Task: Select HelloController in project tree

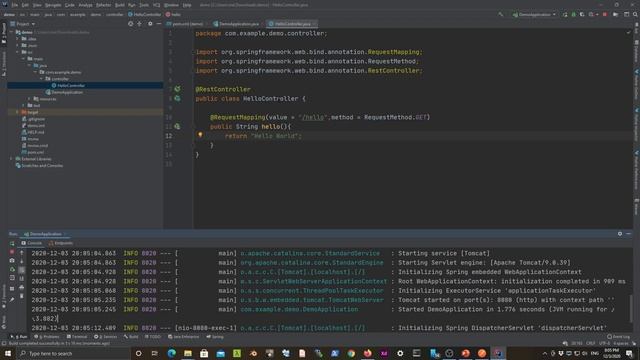Action: click(x=68, y=86)
